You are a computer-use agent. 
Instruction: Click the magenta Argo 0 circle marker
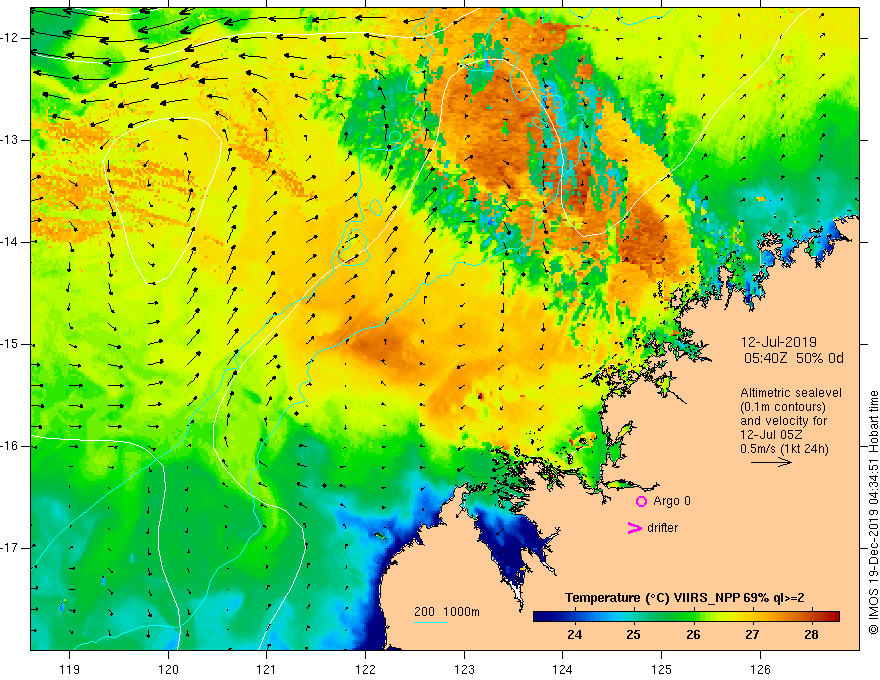point(641,502)
